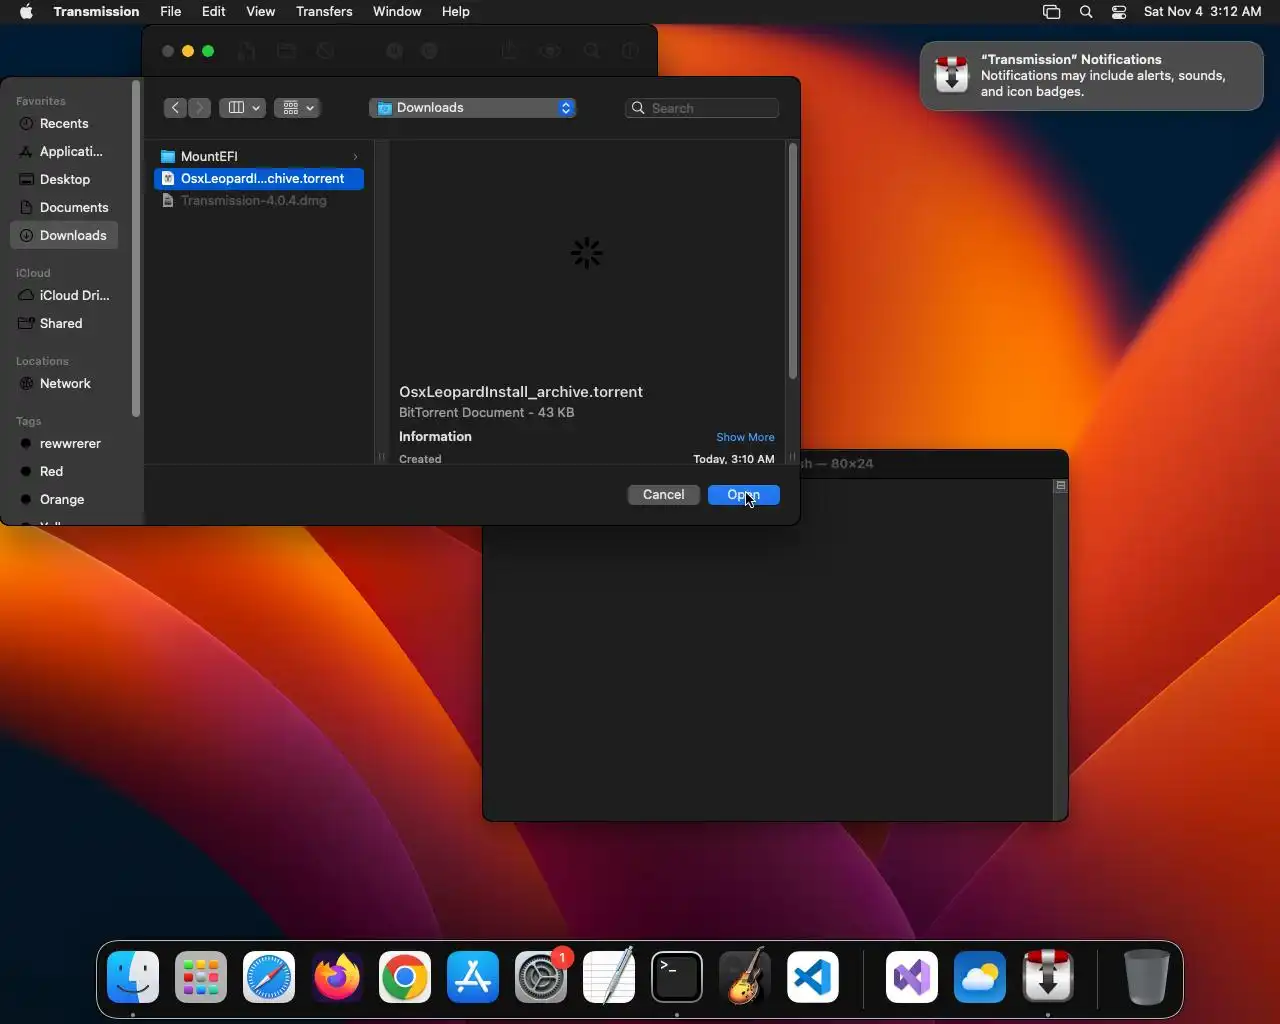
Task: Click Show More in Information
Action: pyautogui.click(x=745, y=437)
